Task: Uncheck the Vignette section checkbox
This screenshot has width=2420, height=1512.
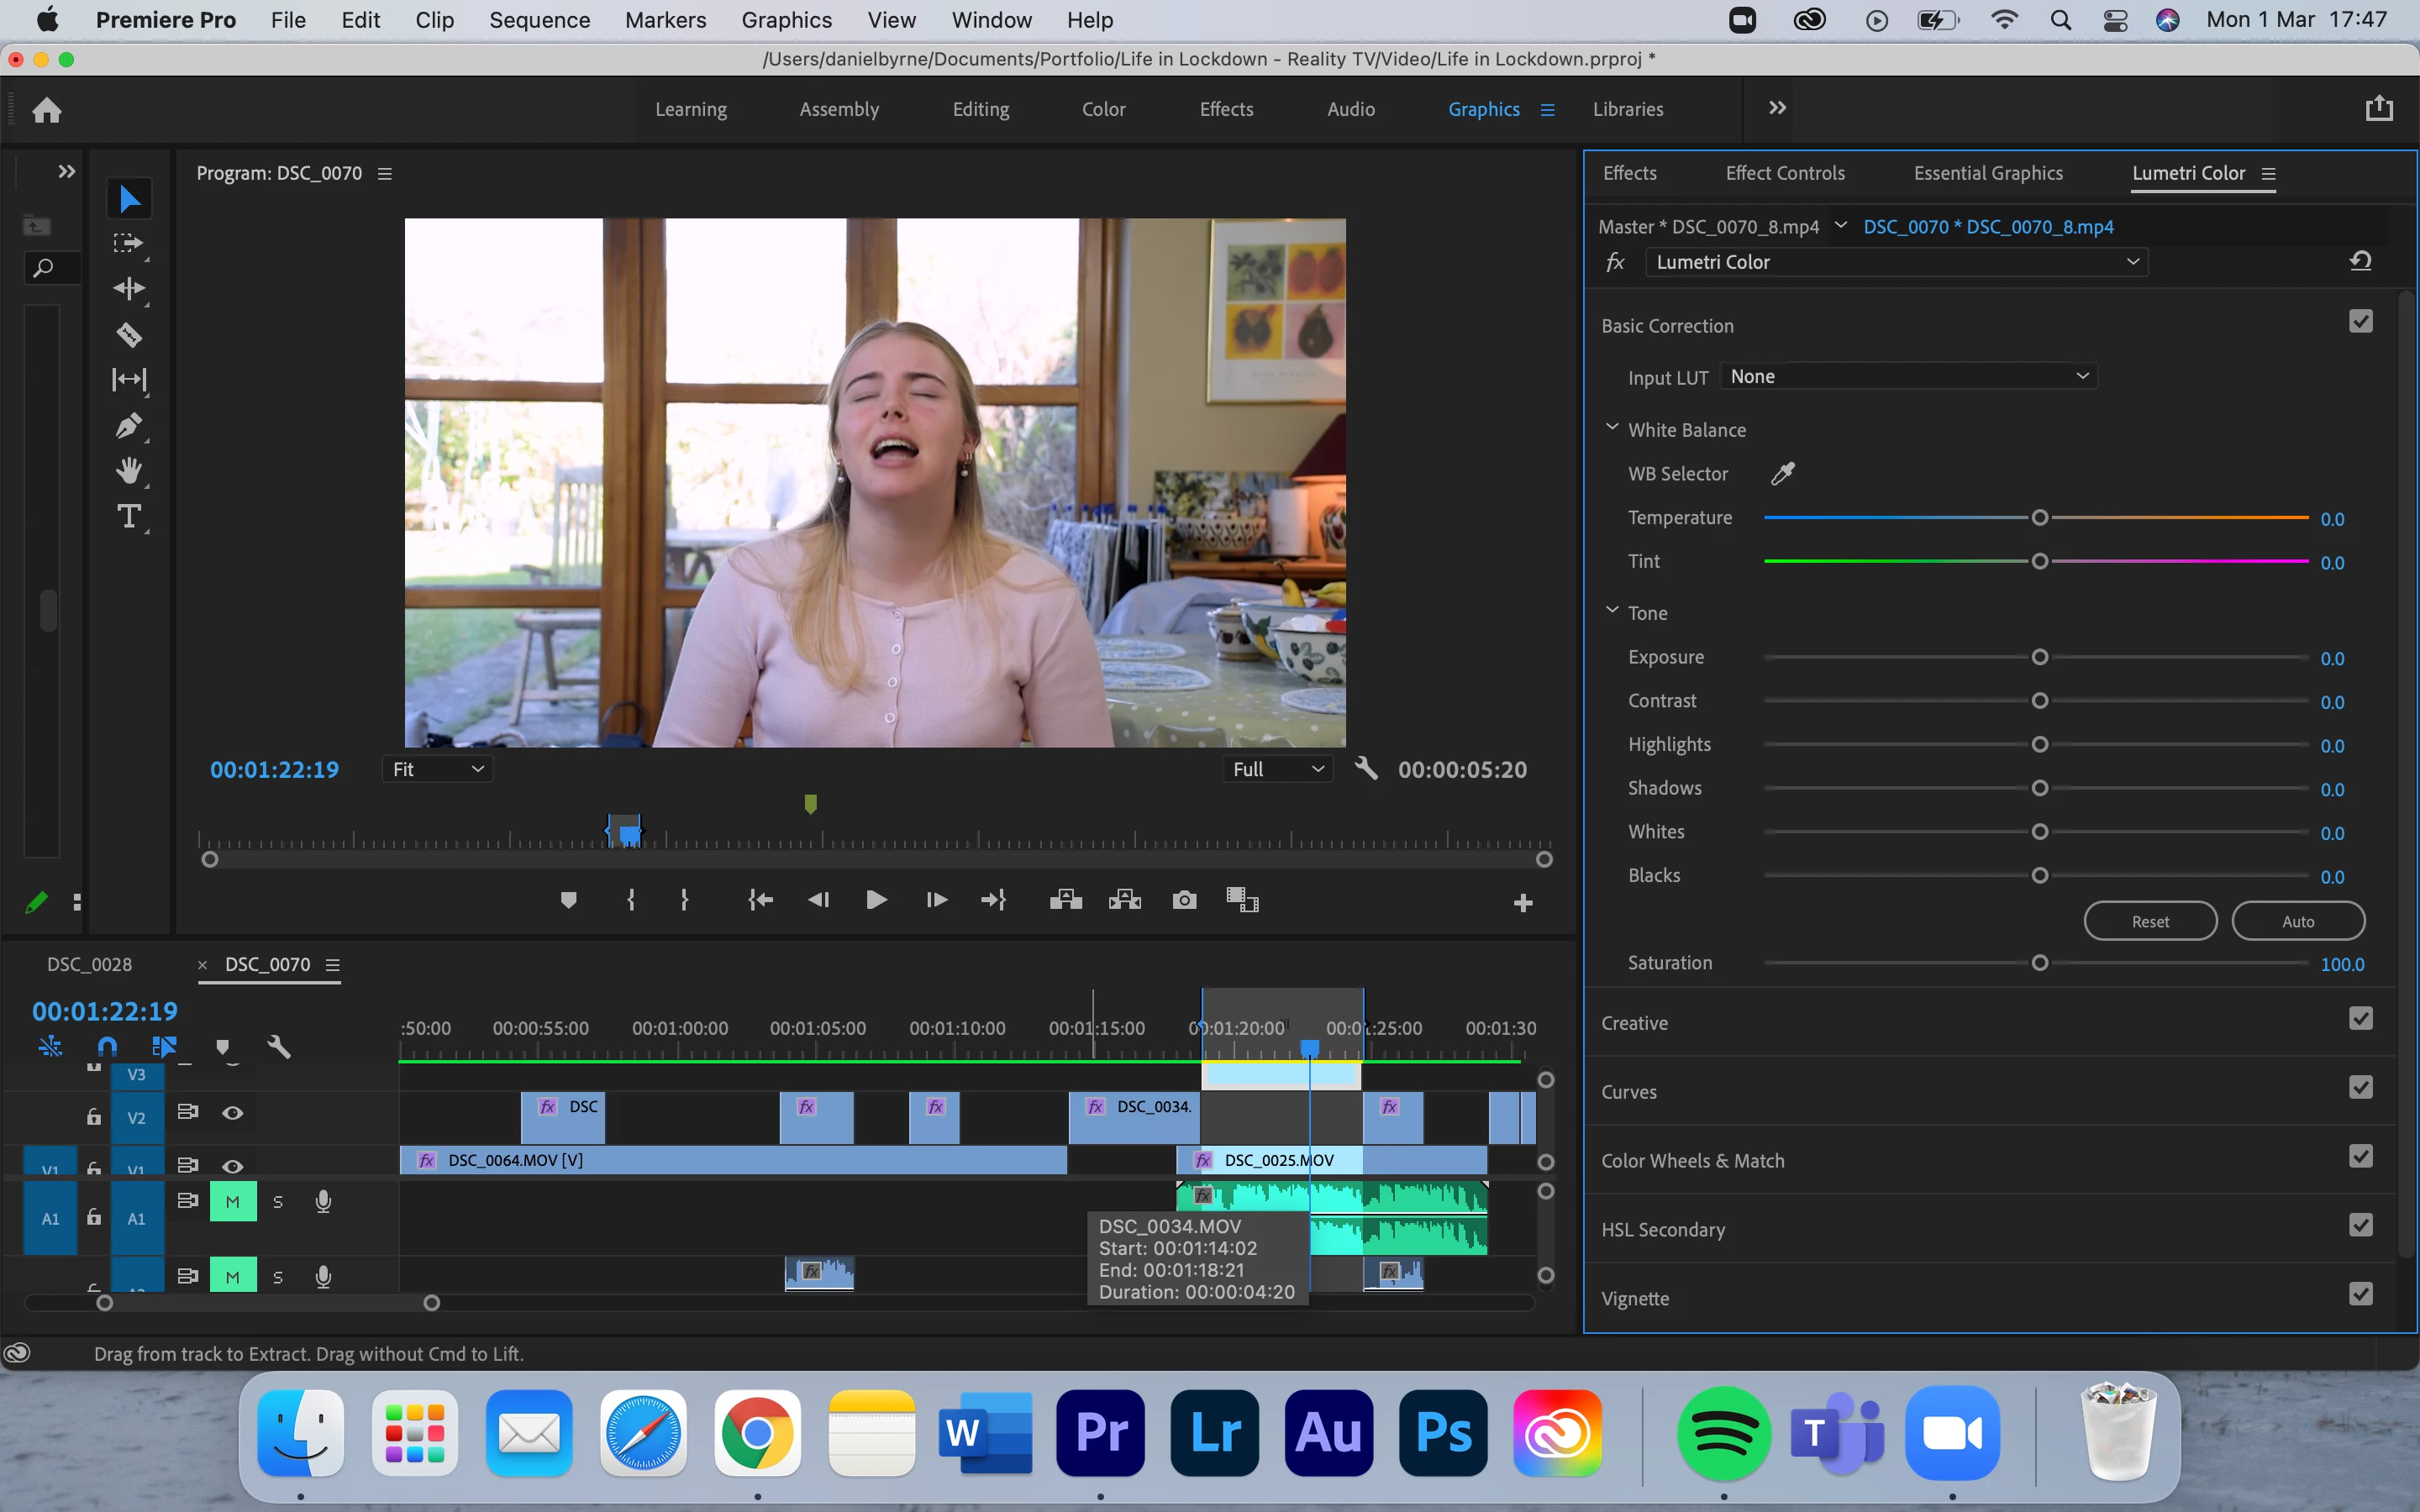Action: [x=2360, y=1295]
